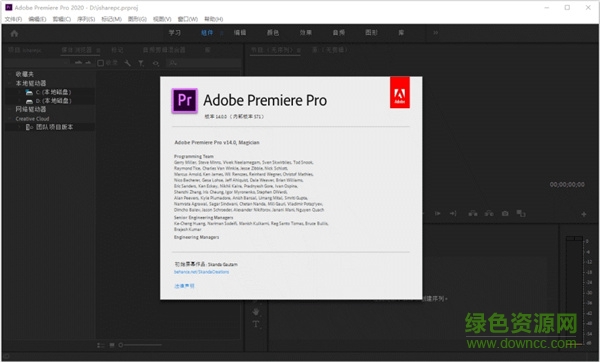Open the 编辑(E) menu
This screenshot has width=600, height=362.
point(37,19)
